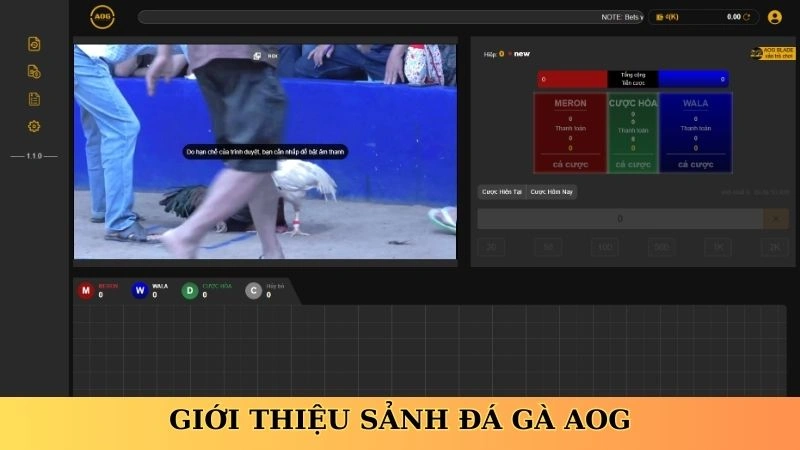Click the grey C cancel circle
This screenshot has width=800, height=450.
tap(254, 290)
